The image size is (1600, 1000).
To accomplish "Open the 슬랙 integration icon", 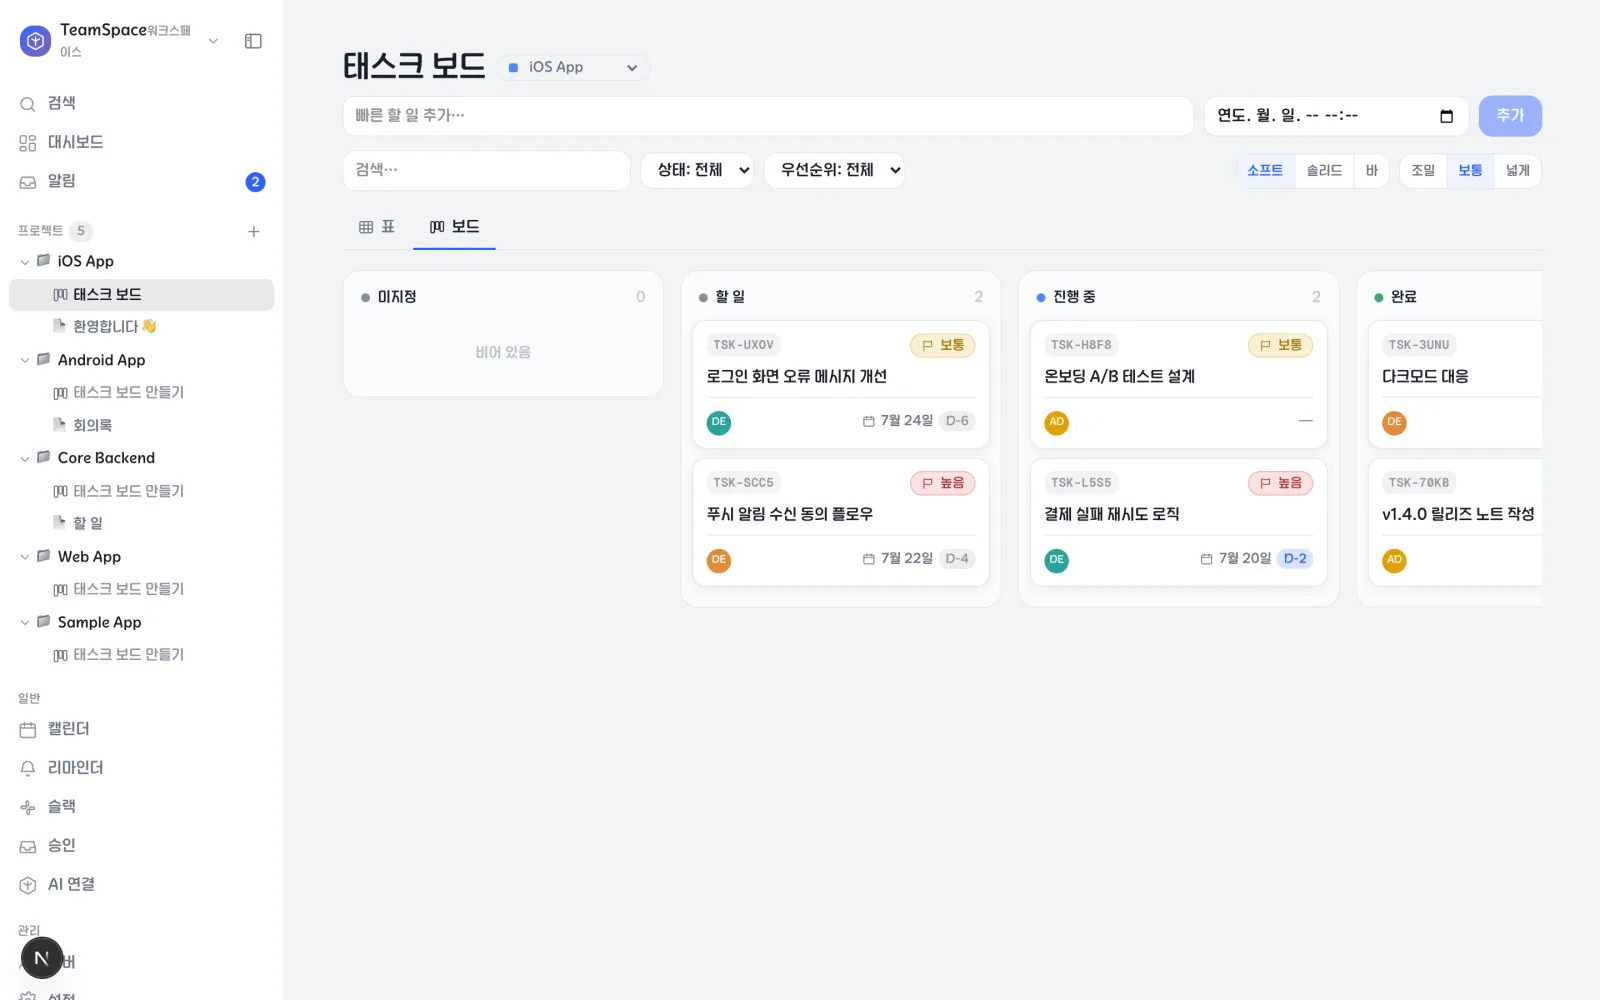I will click(x=28, y=807).
